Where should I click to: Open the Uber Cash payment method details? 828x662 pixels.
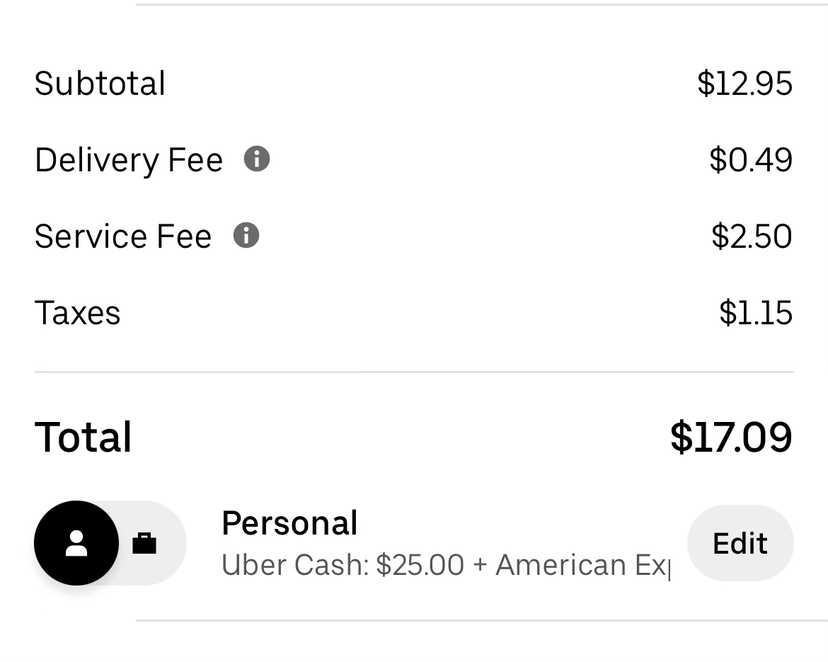click(340, 563)
